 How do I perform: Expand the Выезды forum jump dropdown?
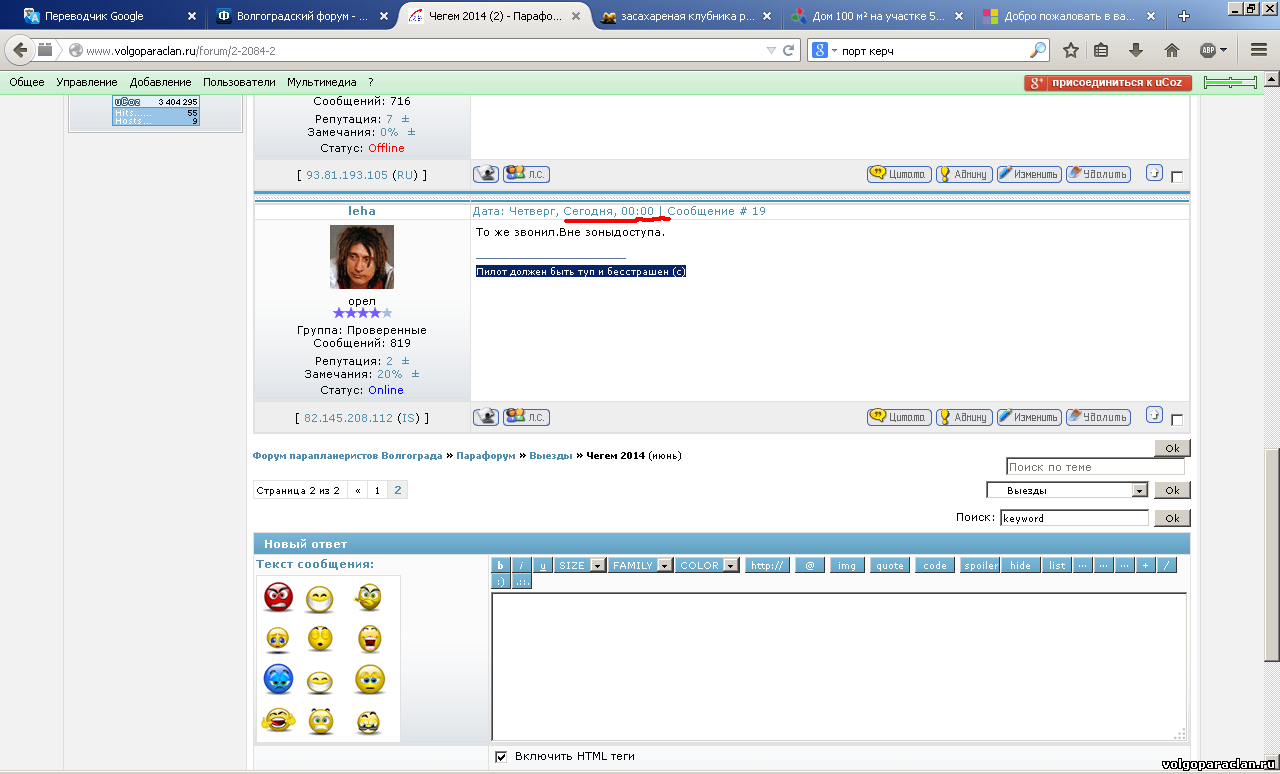[x=1139, y=491]
